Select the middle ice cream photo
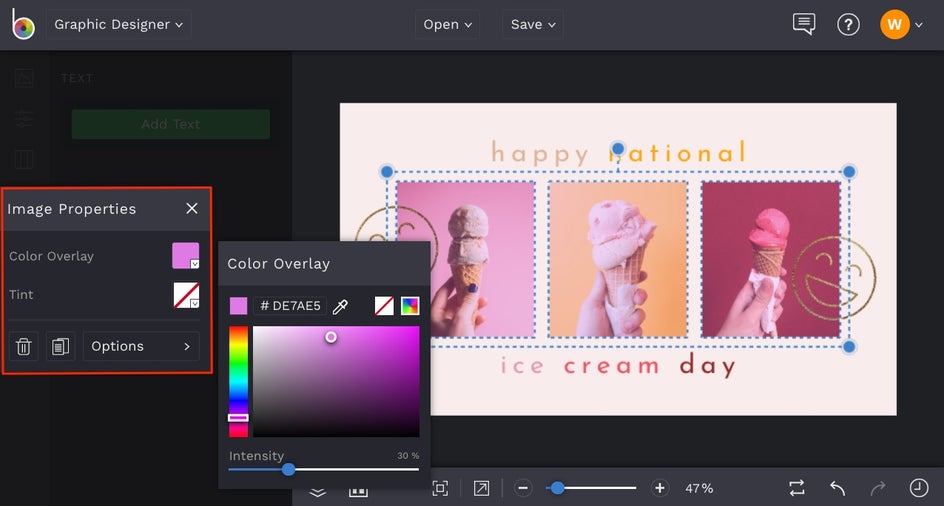944x506 pixels. 618,259
